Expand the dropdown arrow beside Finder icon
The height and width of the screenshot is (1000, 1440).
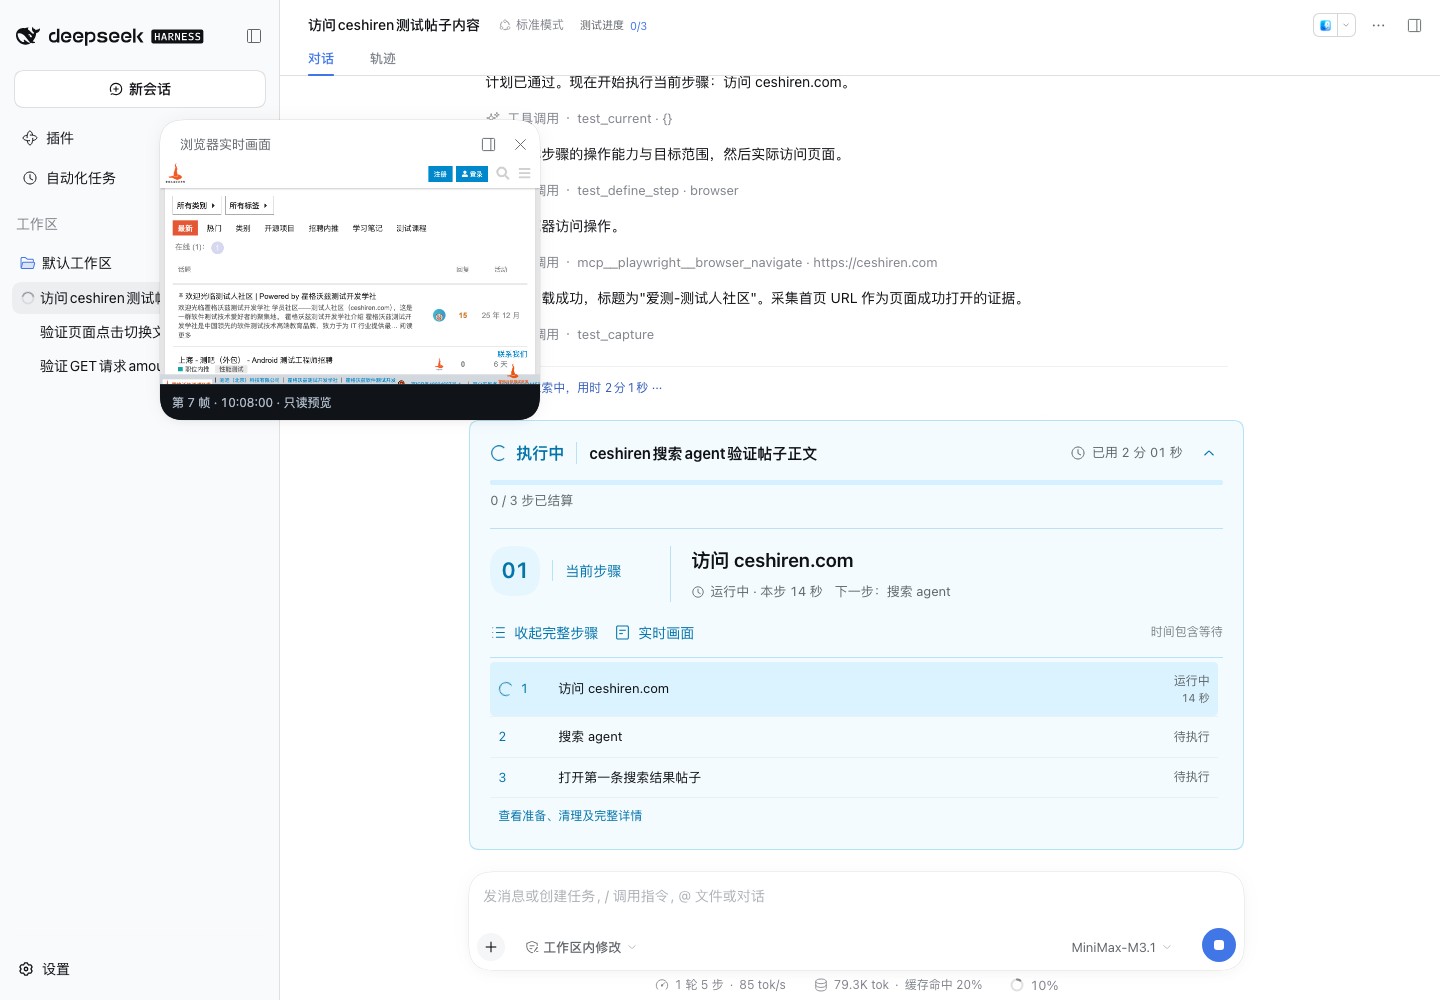coord(1346,25)
